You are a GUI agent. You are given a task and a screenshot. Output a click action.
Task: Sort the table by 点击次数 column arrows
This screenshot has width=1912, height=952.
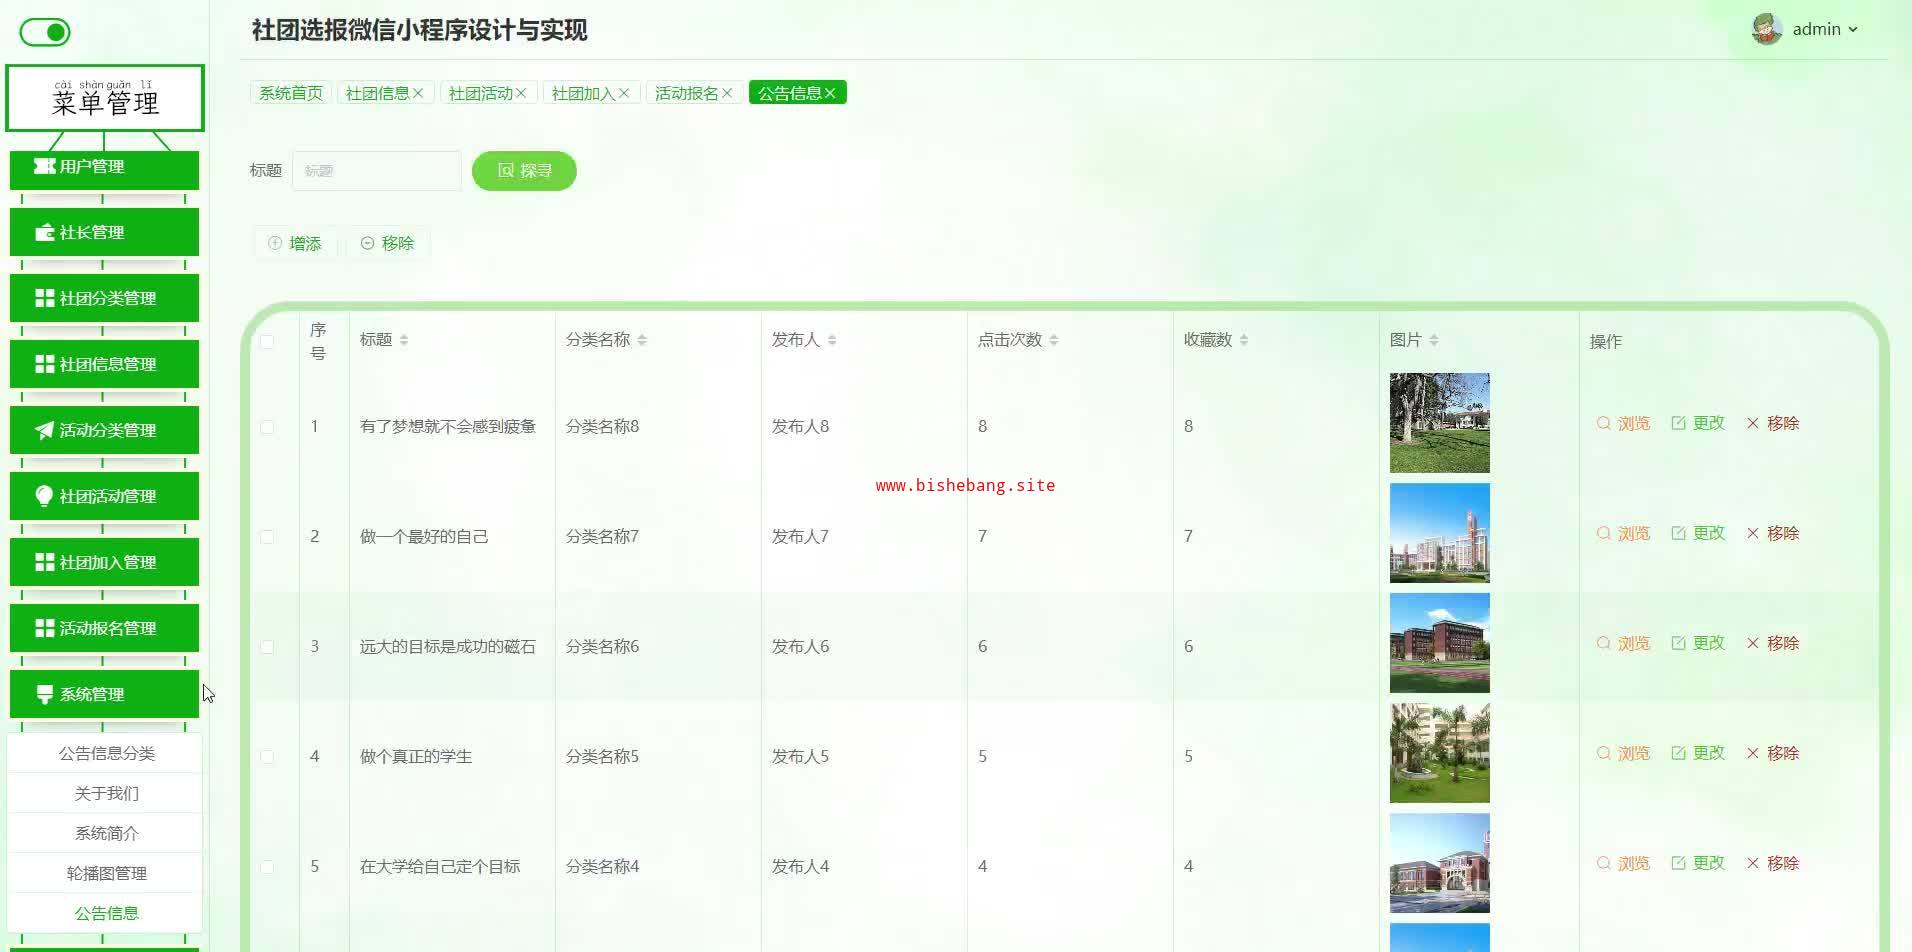point(1054,340)
